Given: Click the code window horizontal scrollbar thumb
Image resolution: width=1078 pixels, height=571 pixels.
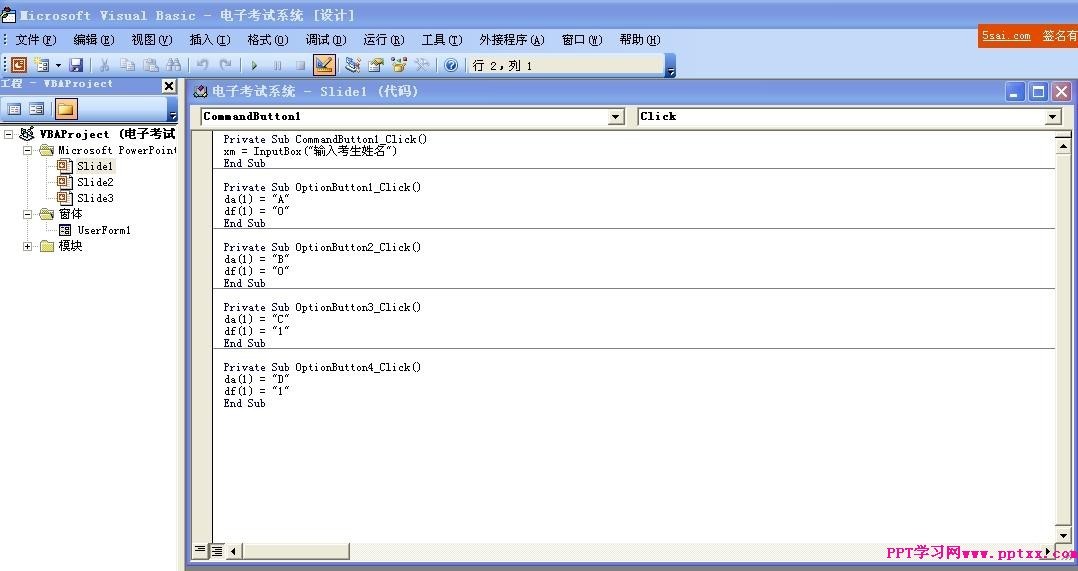Looking at the screenshot, I should tap(296, 550).
